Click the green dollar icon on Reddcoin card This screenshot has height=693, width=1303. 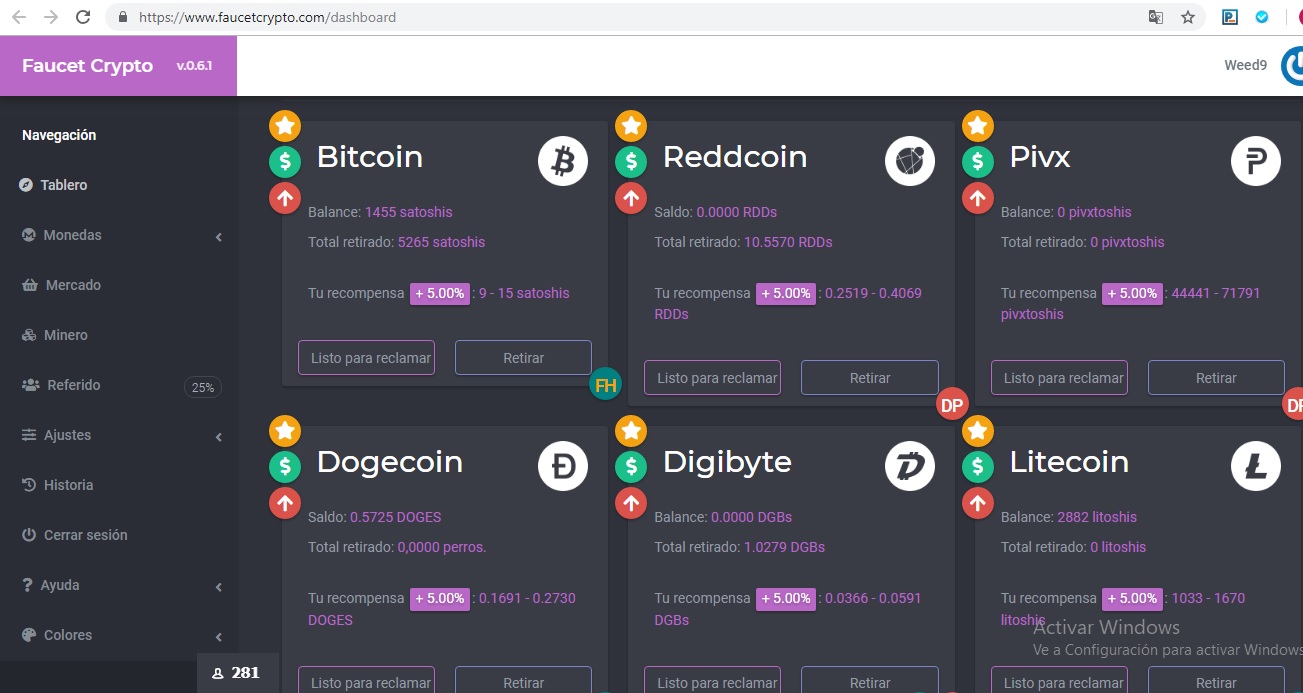[x=631, y=161]
